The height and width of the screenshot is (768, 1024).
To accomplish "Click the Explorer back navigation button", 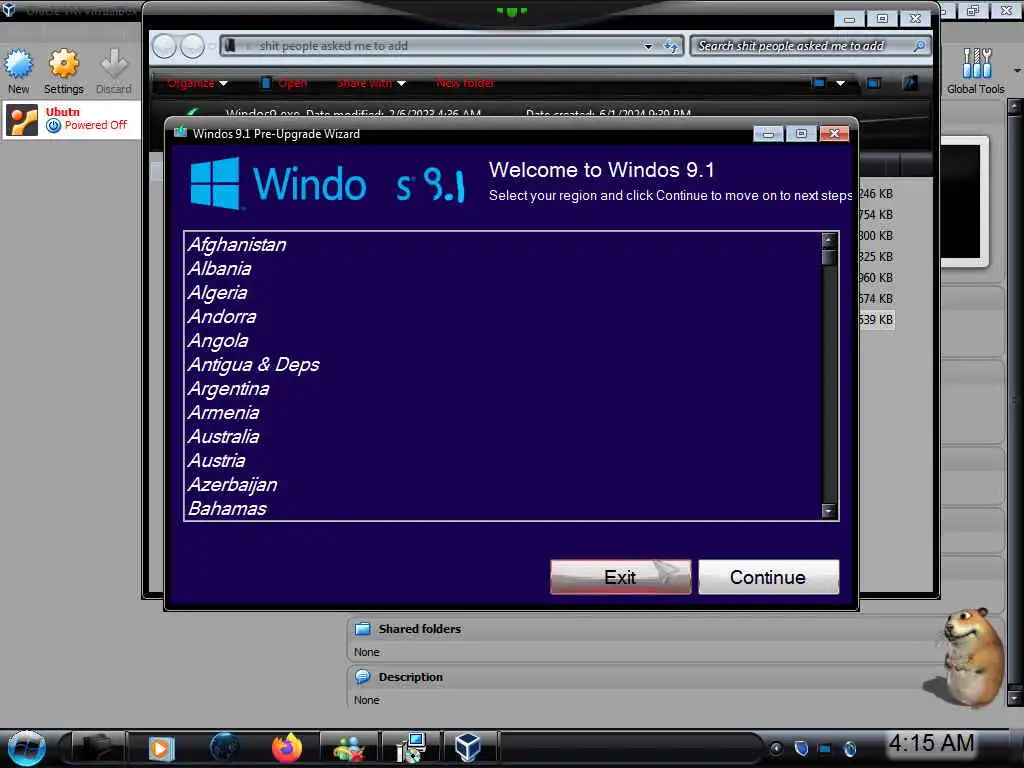I will point(164,46).
